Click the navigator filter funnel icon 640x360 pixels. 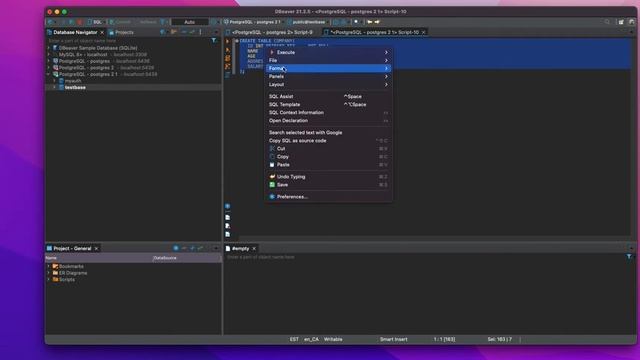[x=214, y=40]
